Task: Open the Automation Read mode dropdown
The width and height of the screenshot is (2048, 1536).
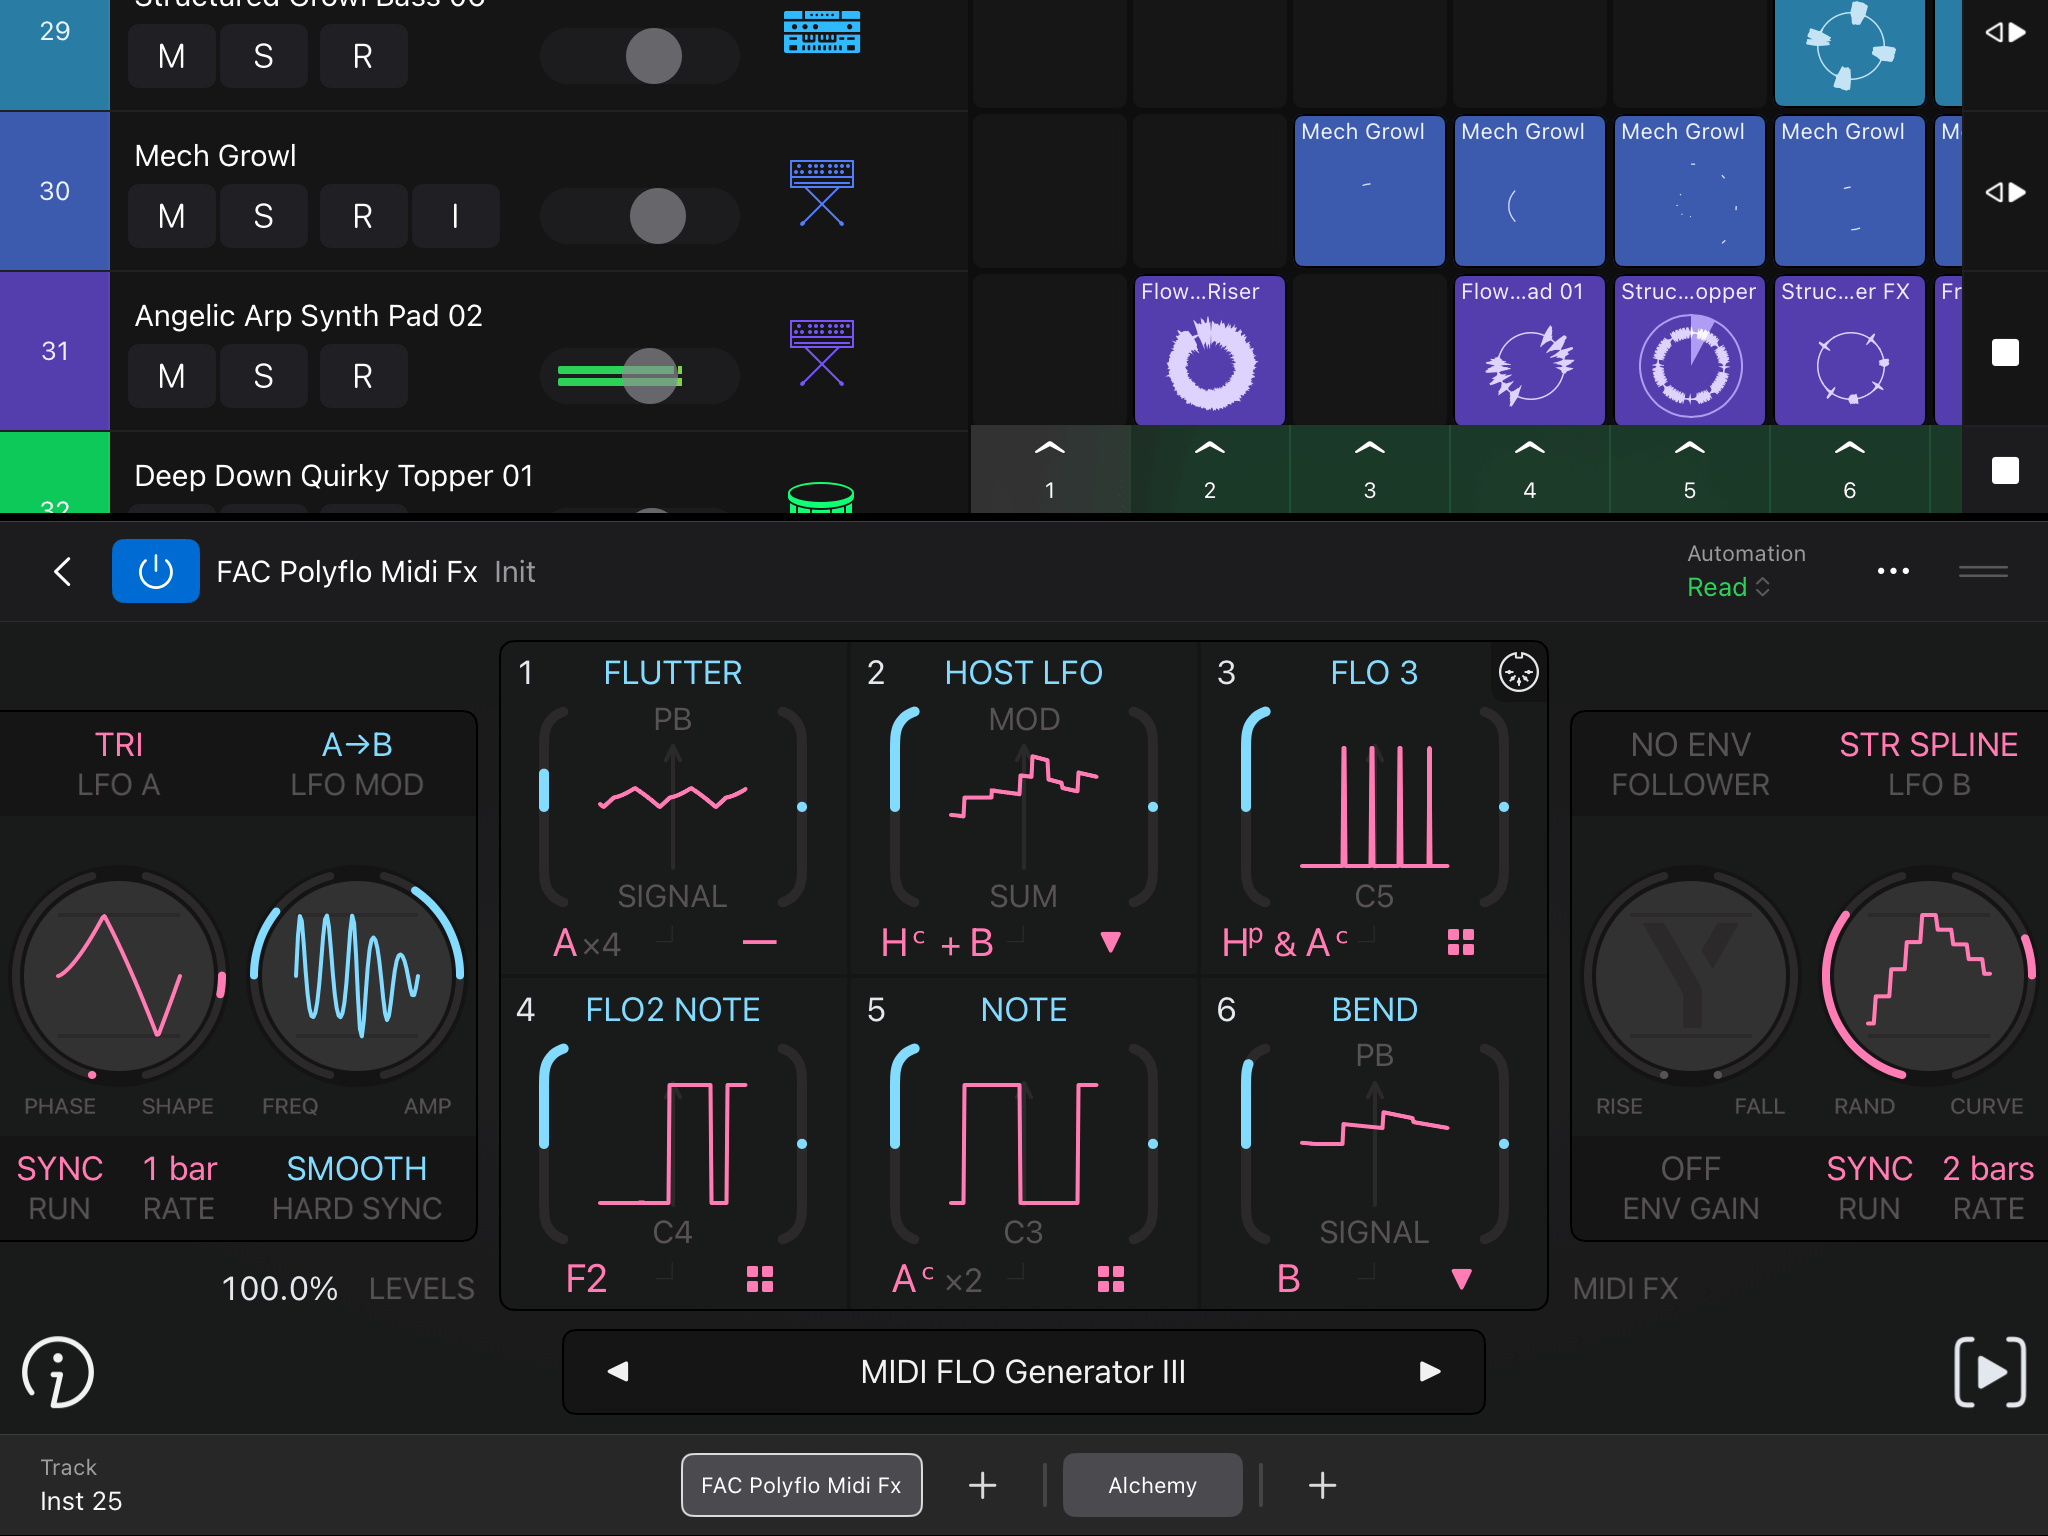Action: [x=1728, y=587]
